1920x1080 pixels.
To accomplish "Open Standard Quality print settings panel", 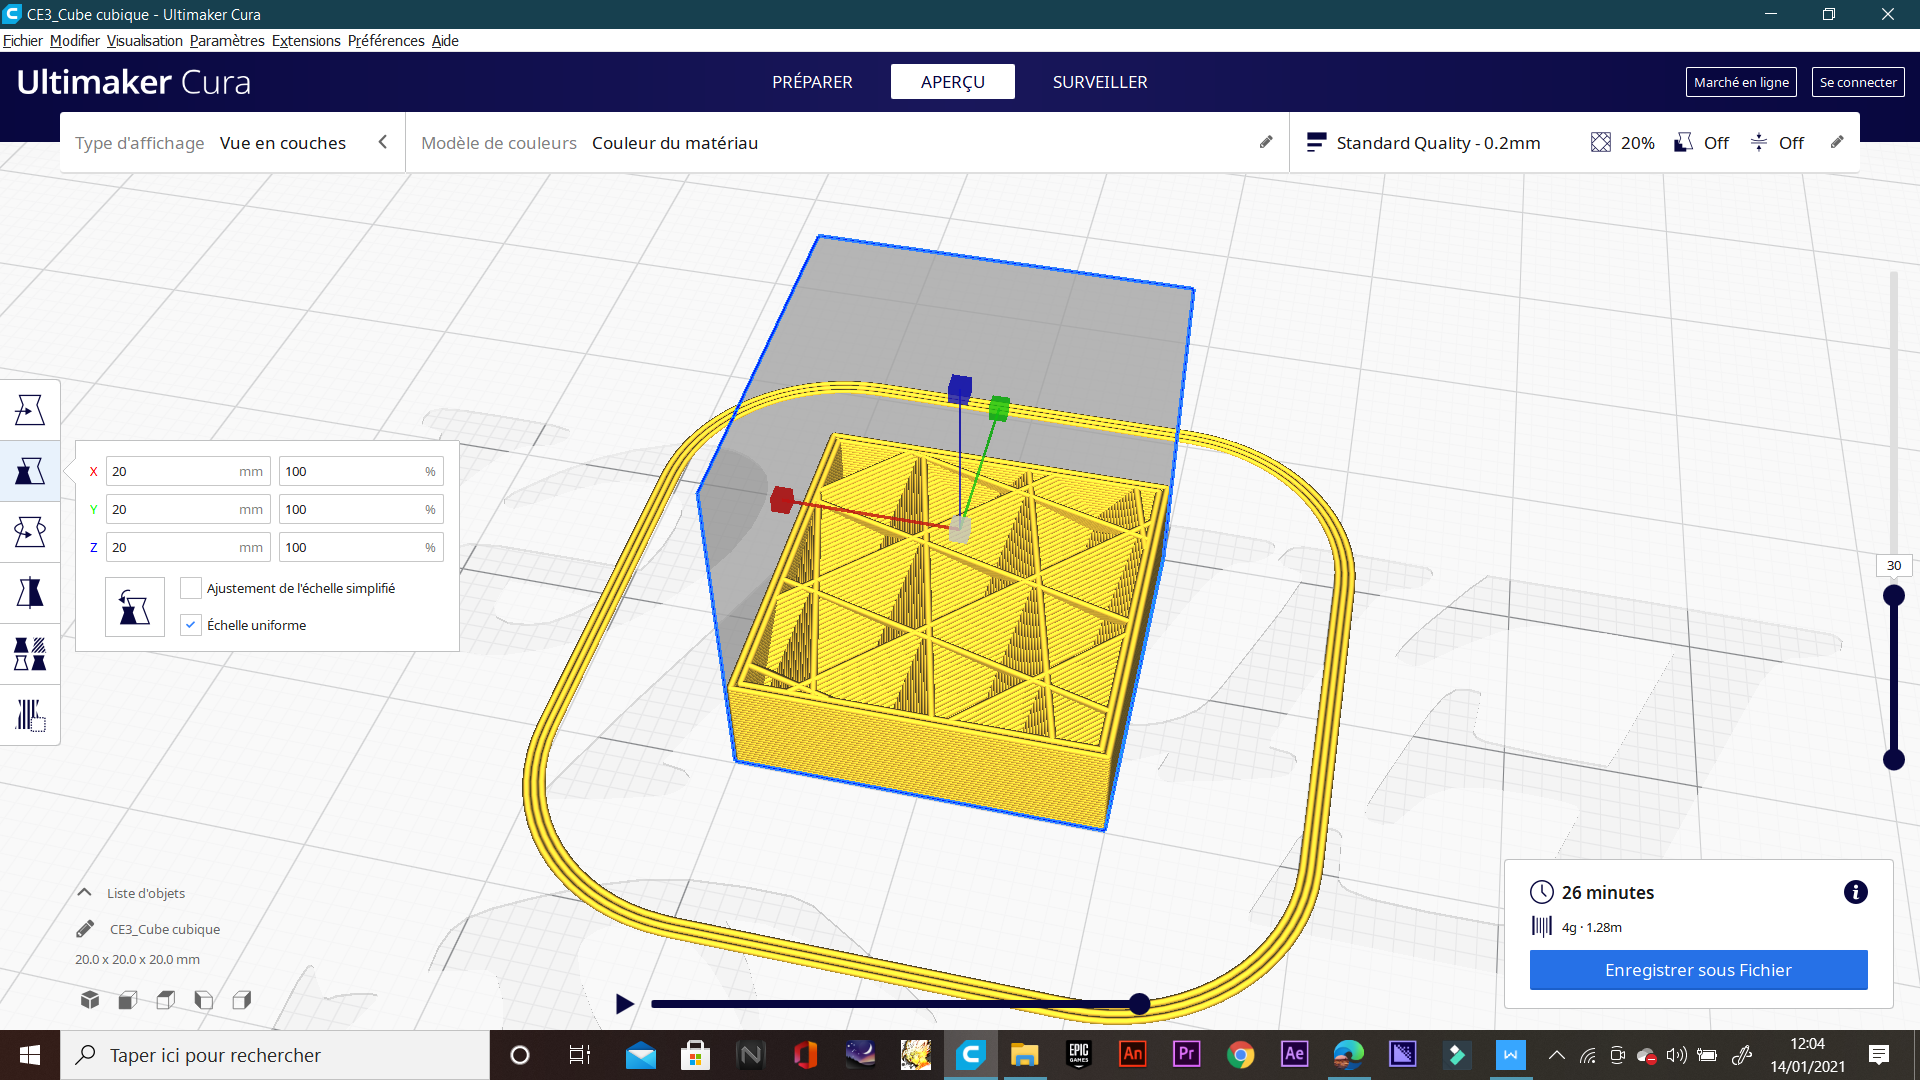I will pyautogui.click(x=1438, y=143).
